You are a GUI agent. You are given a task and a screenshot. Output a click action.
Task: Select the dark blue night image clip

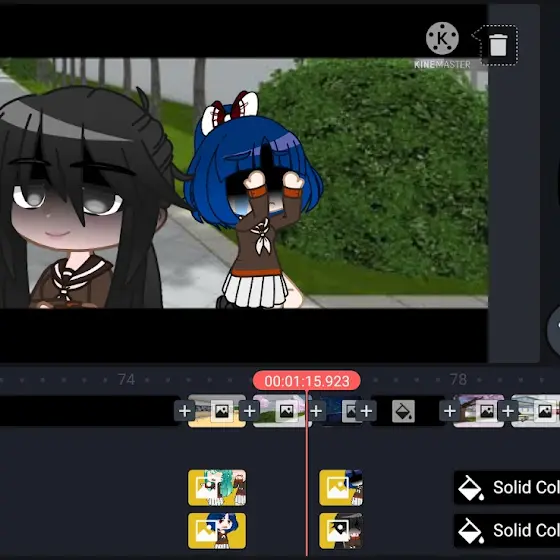(x=341, y=411)
